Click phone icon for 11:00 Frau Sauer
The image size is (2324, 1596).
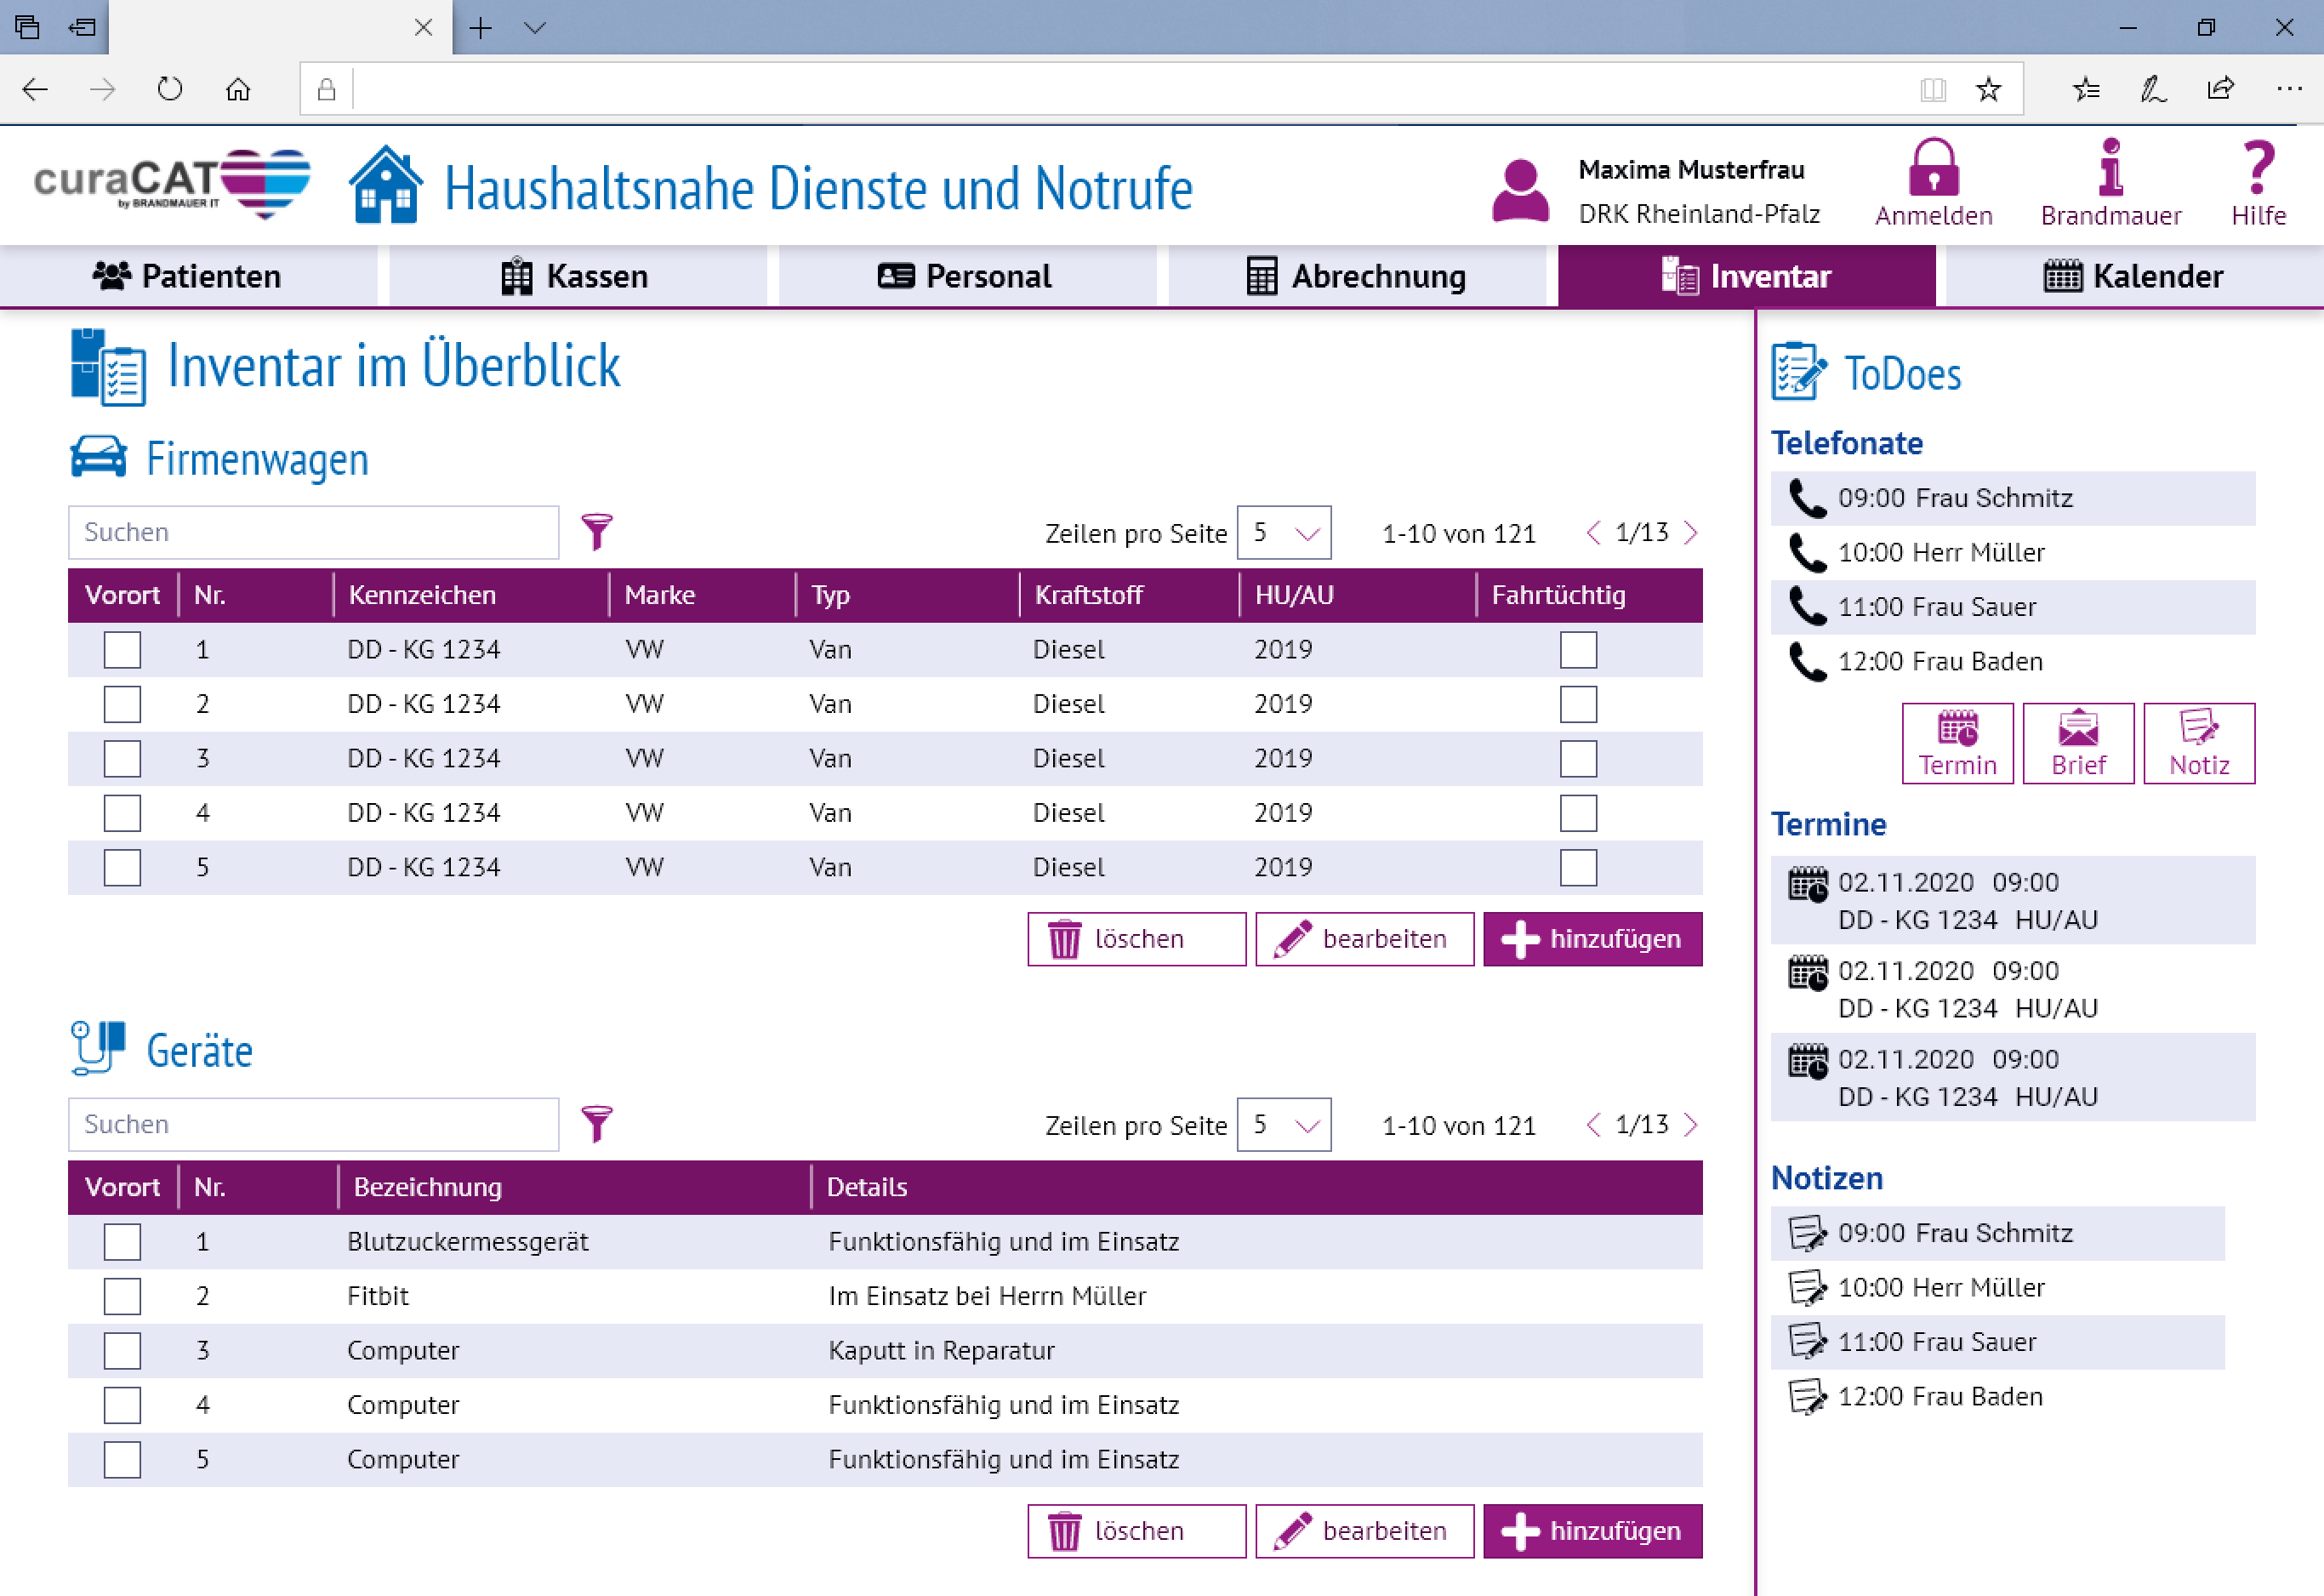(1807, 607)
